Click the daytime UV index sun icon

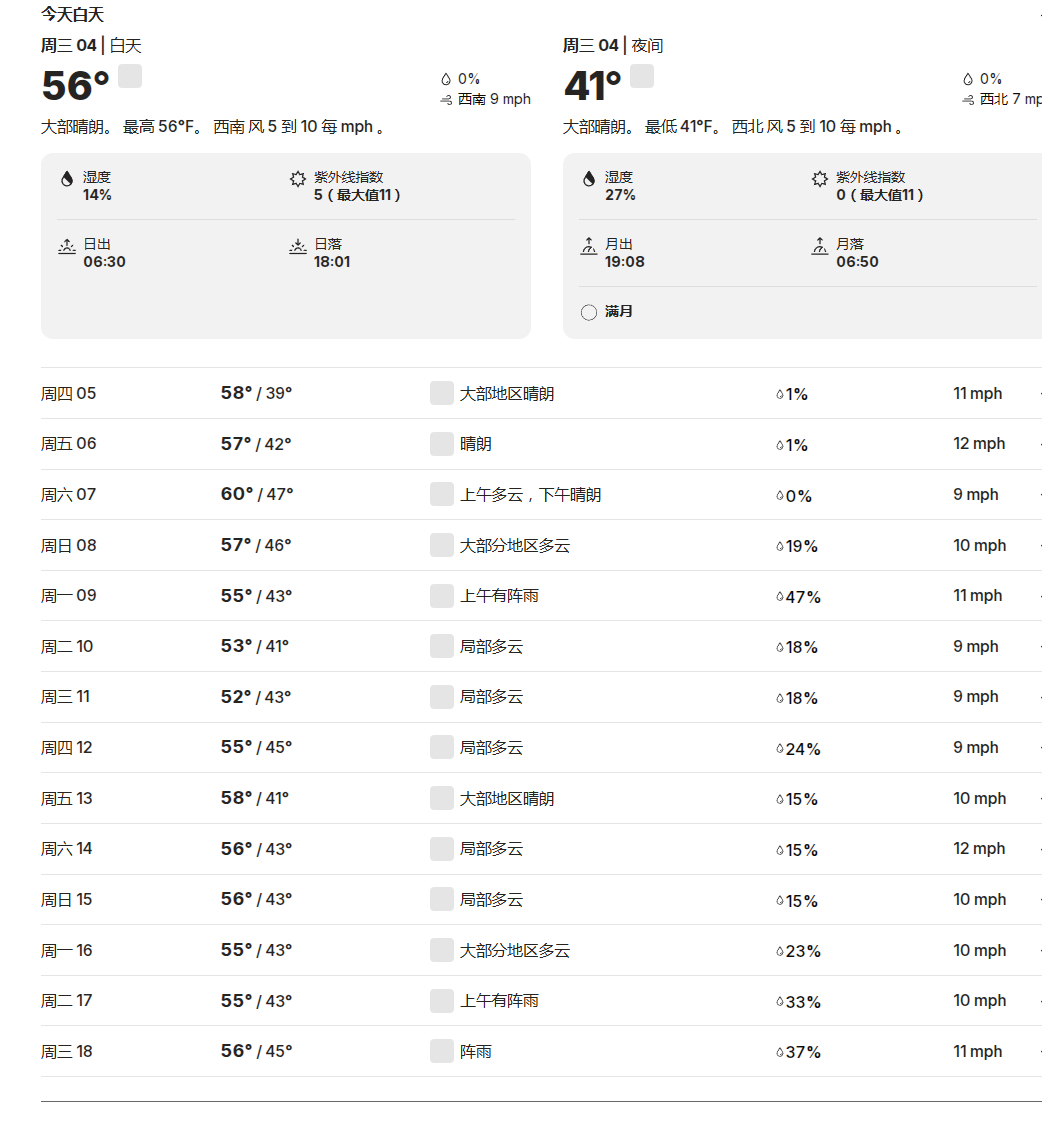(x=298, y=179)
